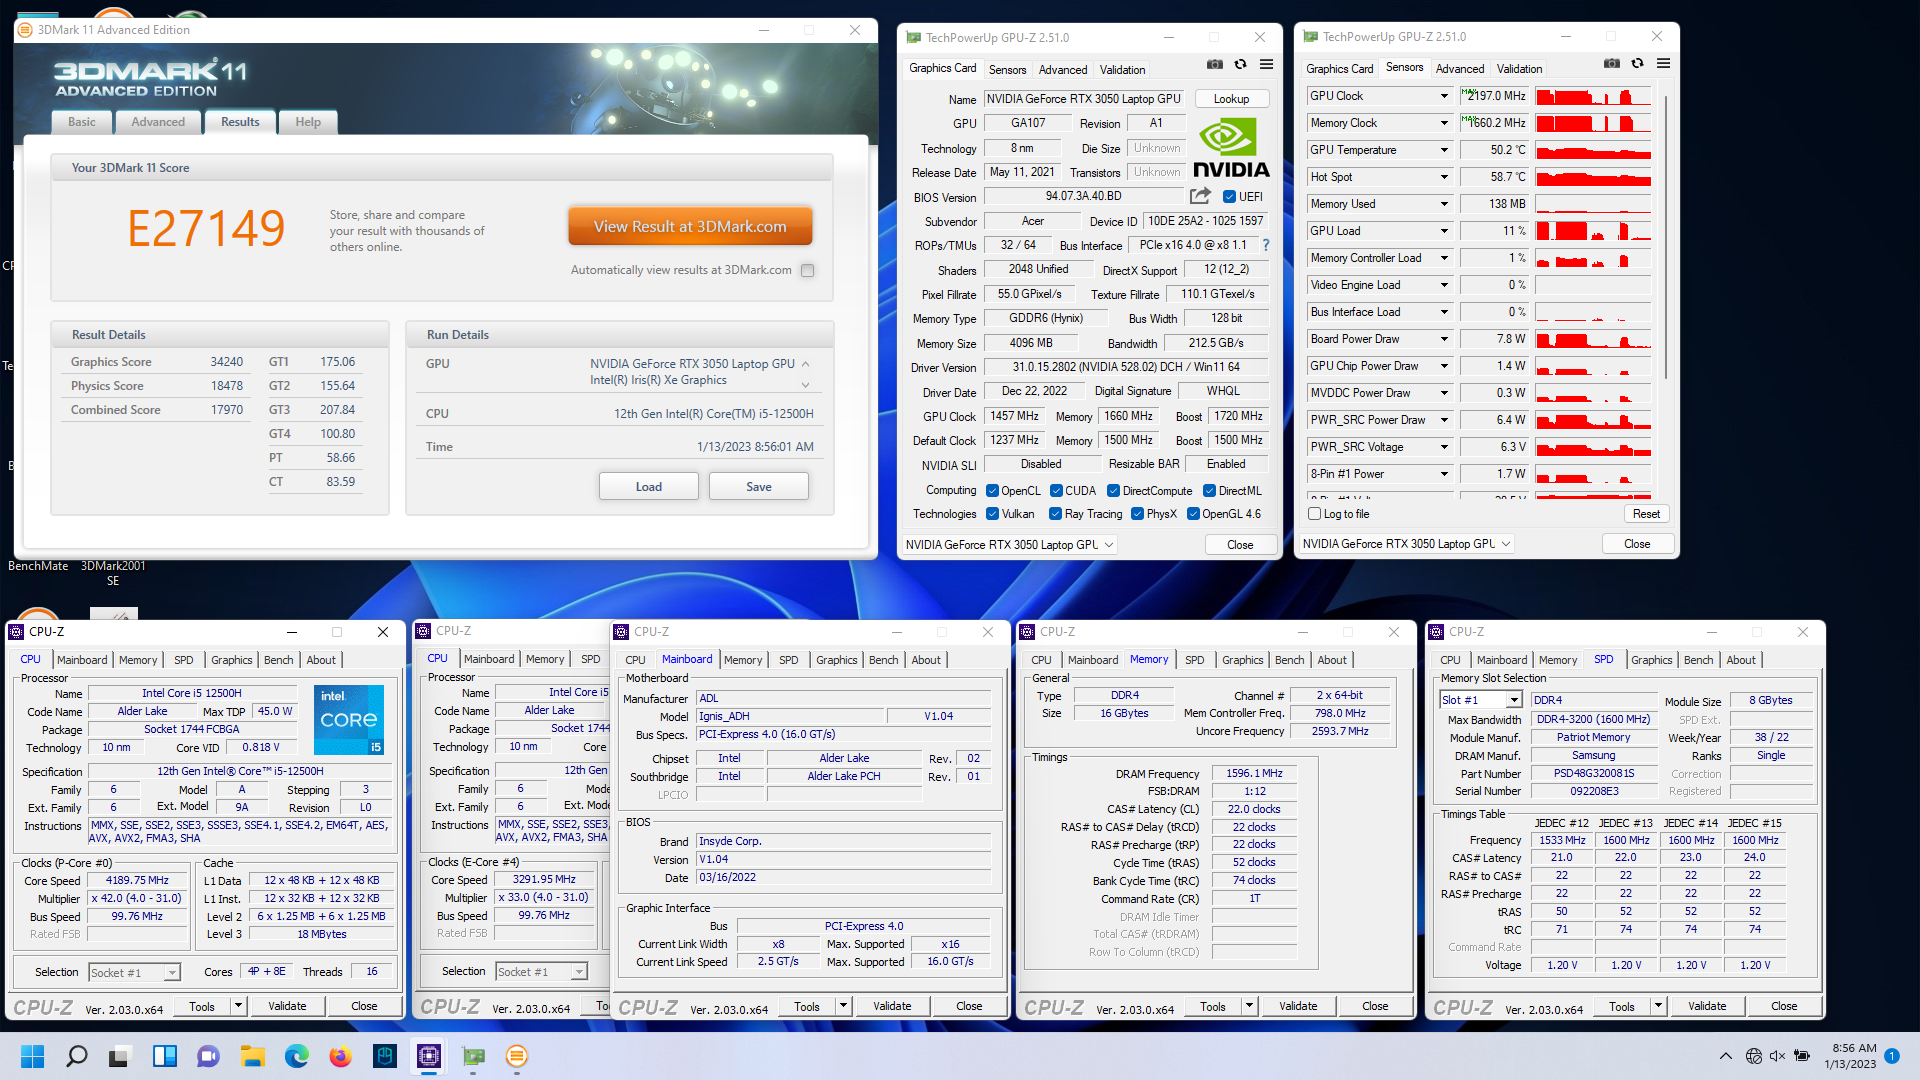This screenshot has height=1080, width=1920.
Task: Open the hamburger menu in GPU-Z Graphics Card window
Action: [x=1266, y=65]
